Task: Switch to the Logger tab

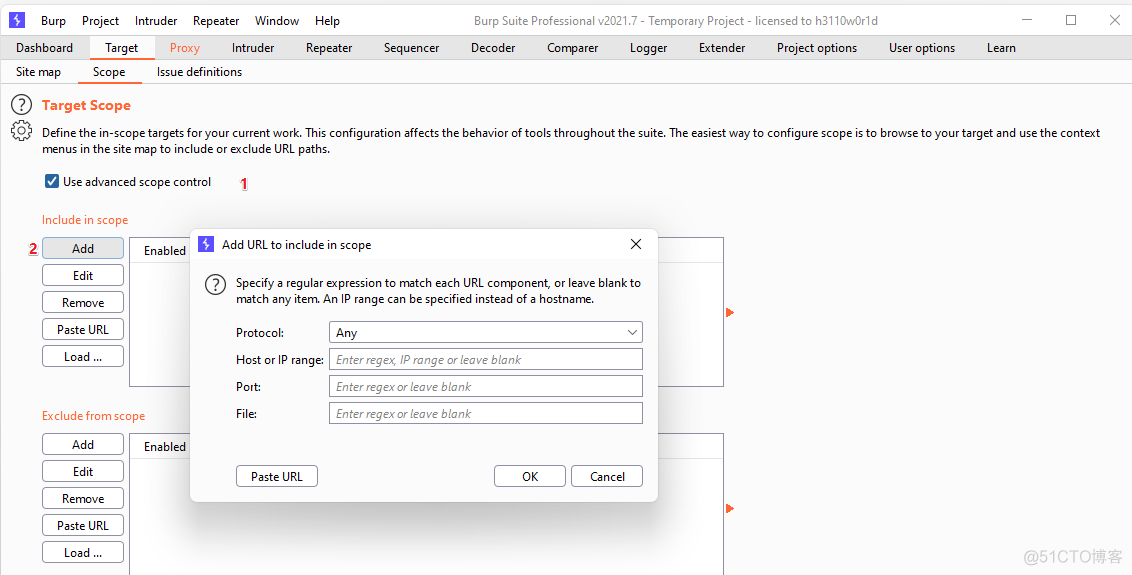Action: point(648,48)
